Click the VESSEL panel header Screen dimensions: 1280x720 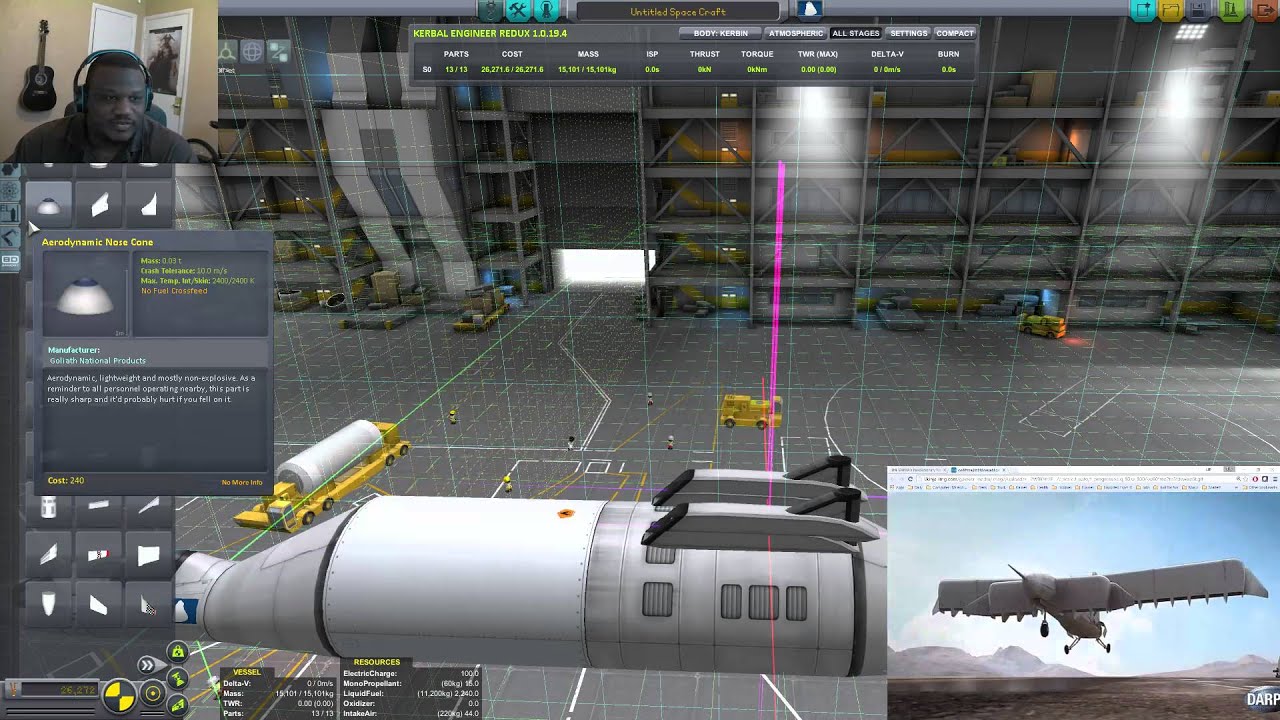click(246, 672)
